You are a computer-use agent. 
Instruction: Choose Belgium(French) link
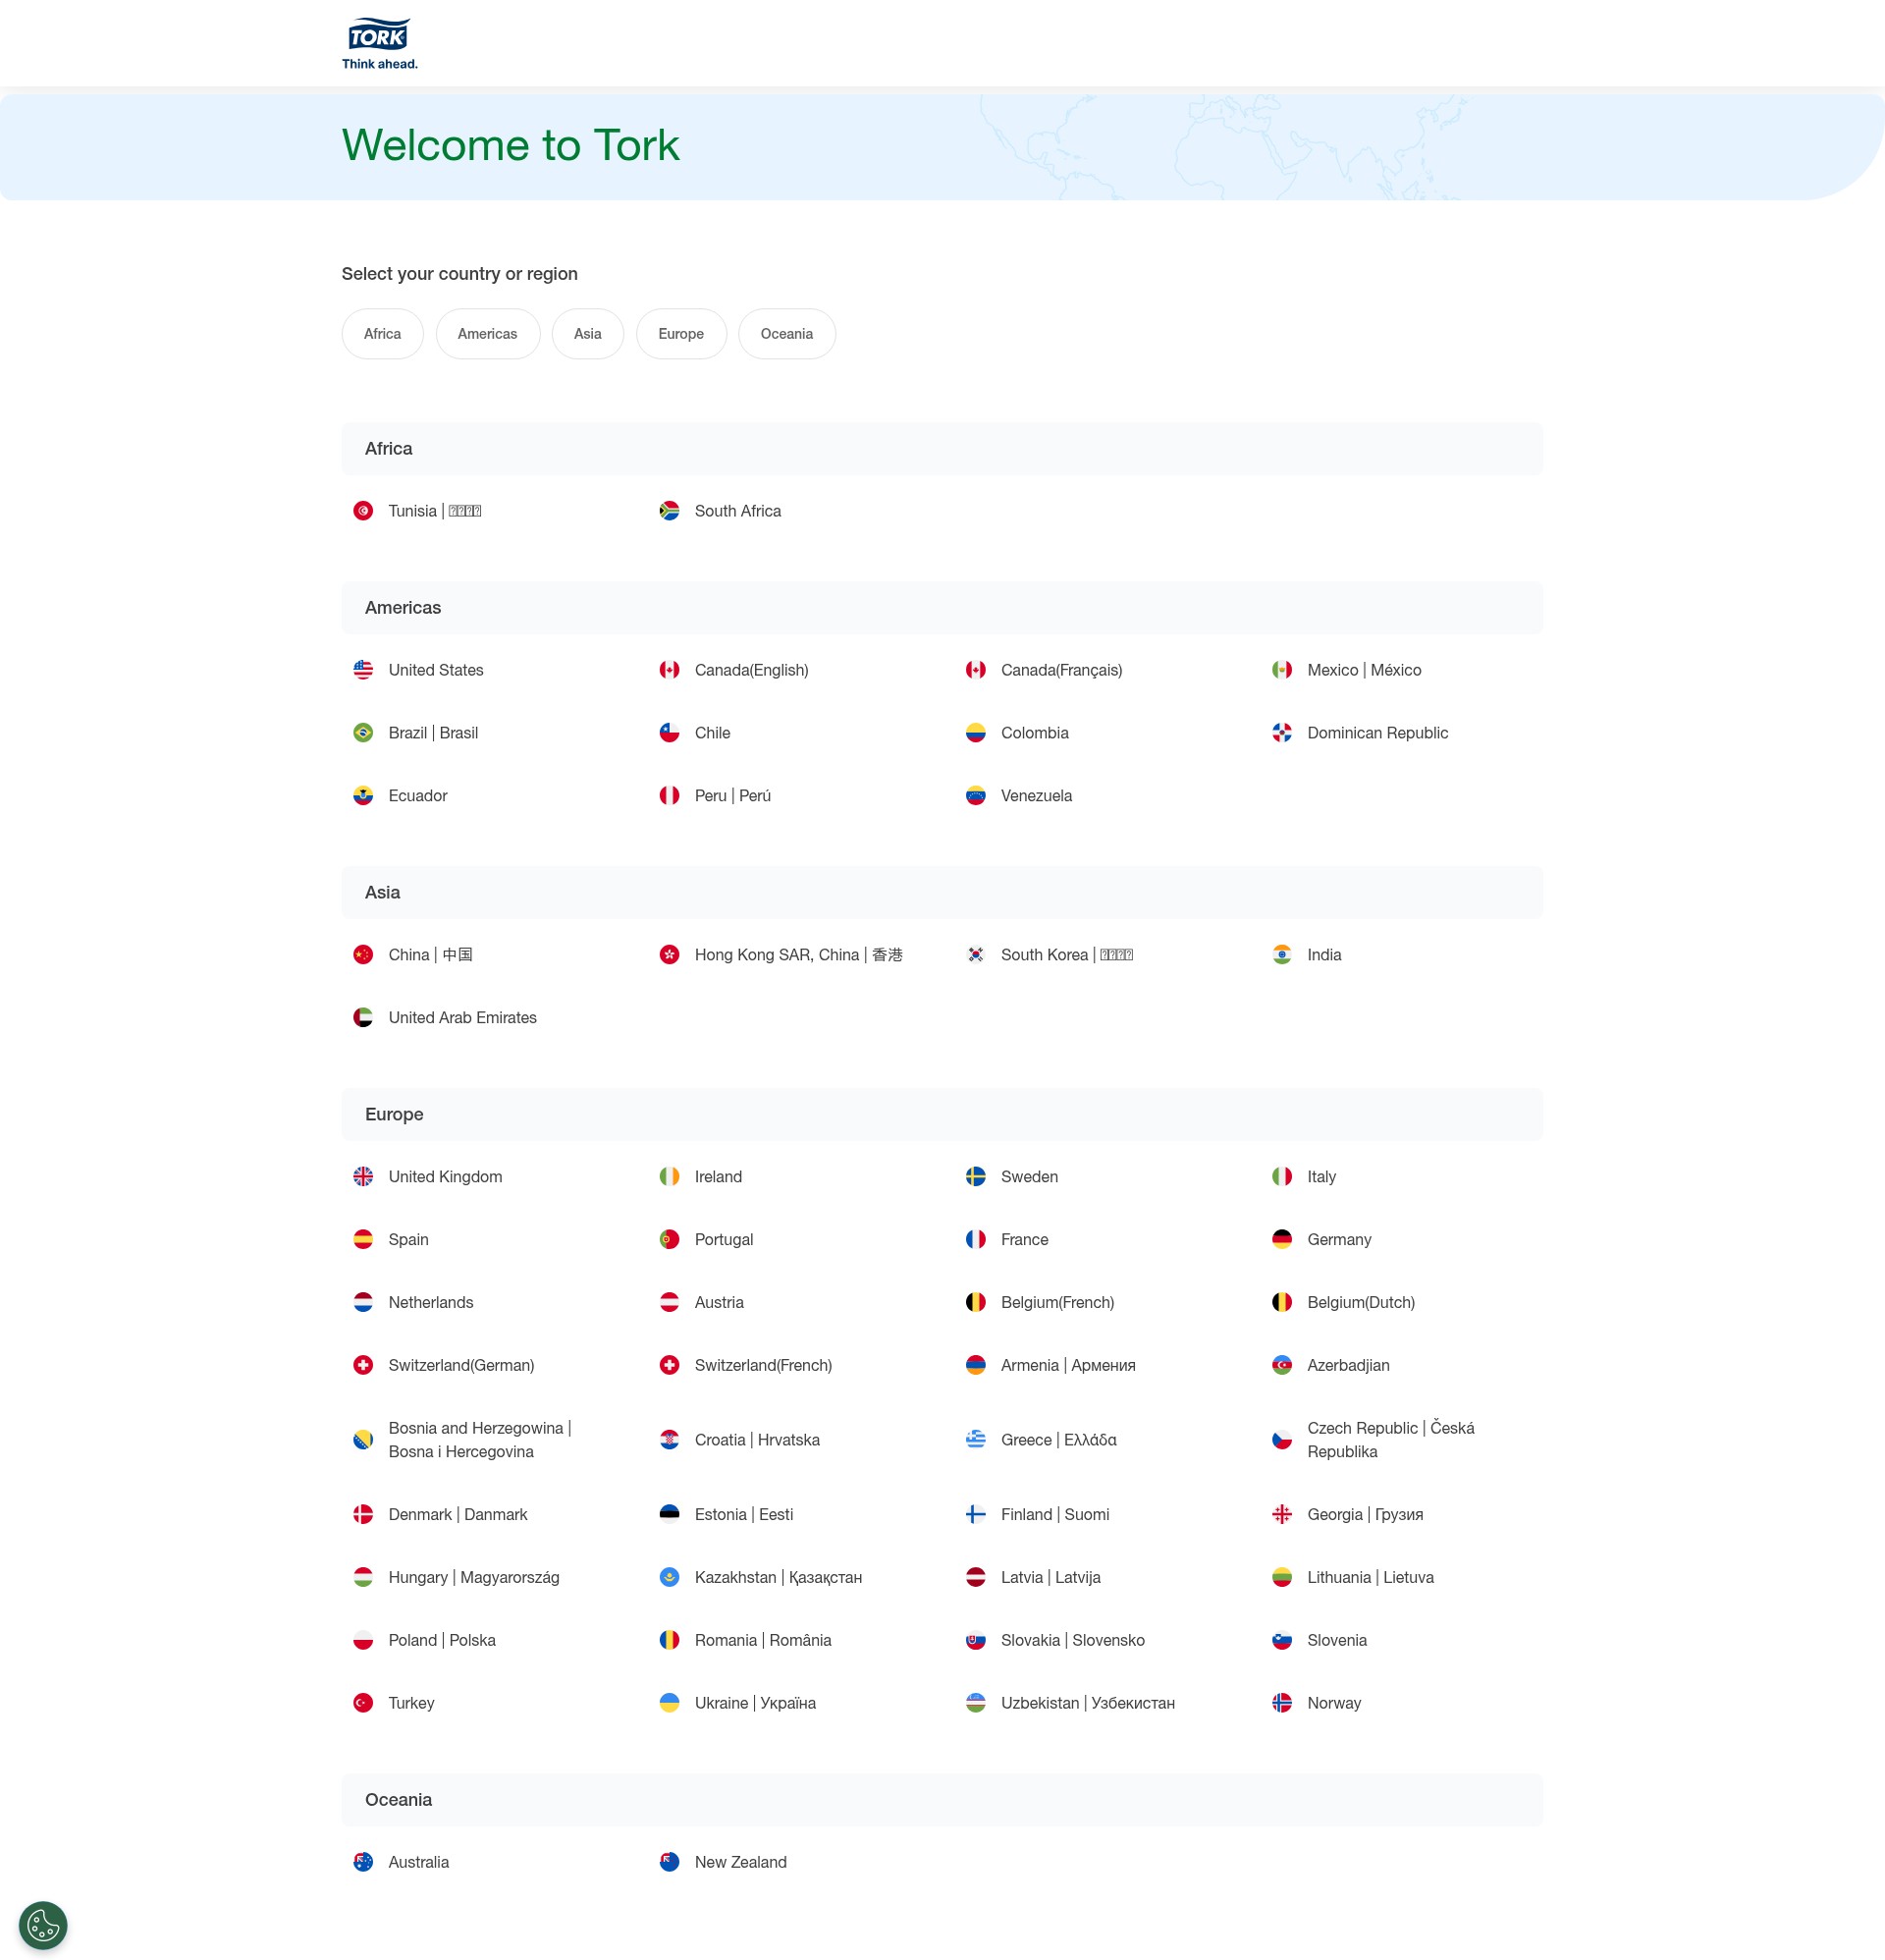click(1057, 1303)
